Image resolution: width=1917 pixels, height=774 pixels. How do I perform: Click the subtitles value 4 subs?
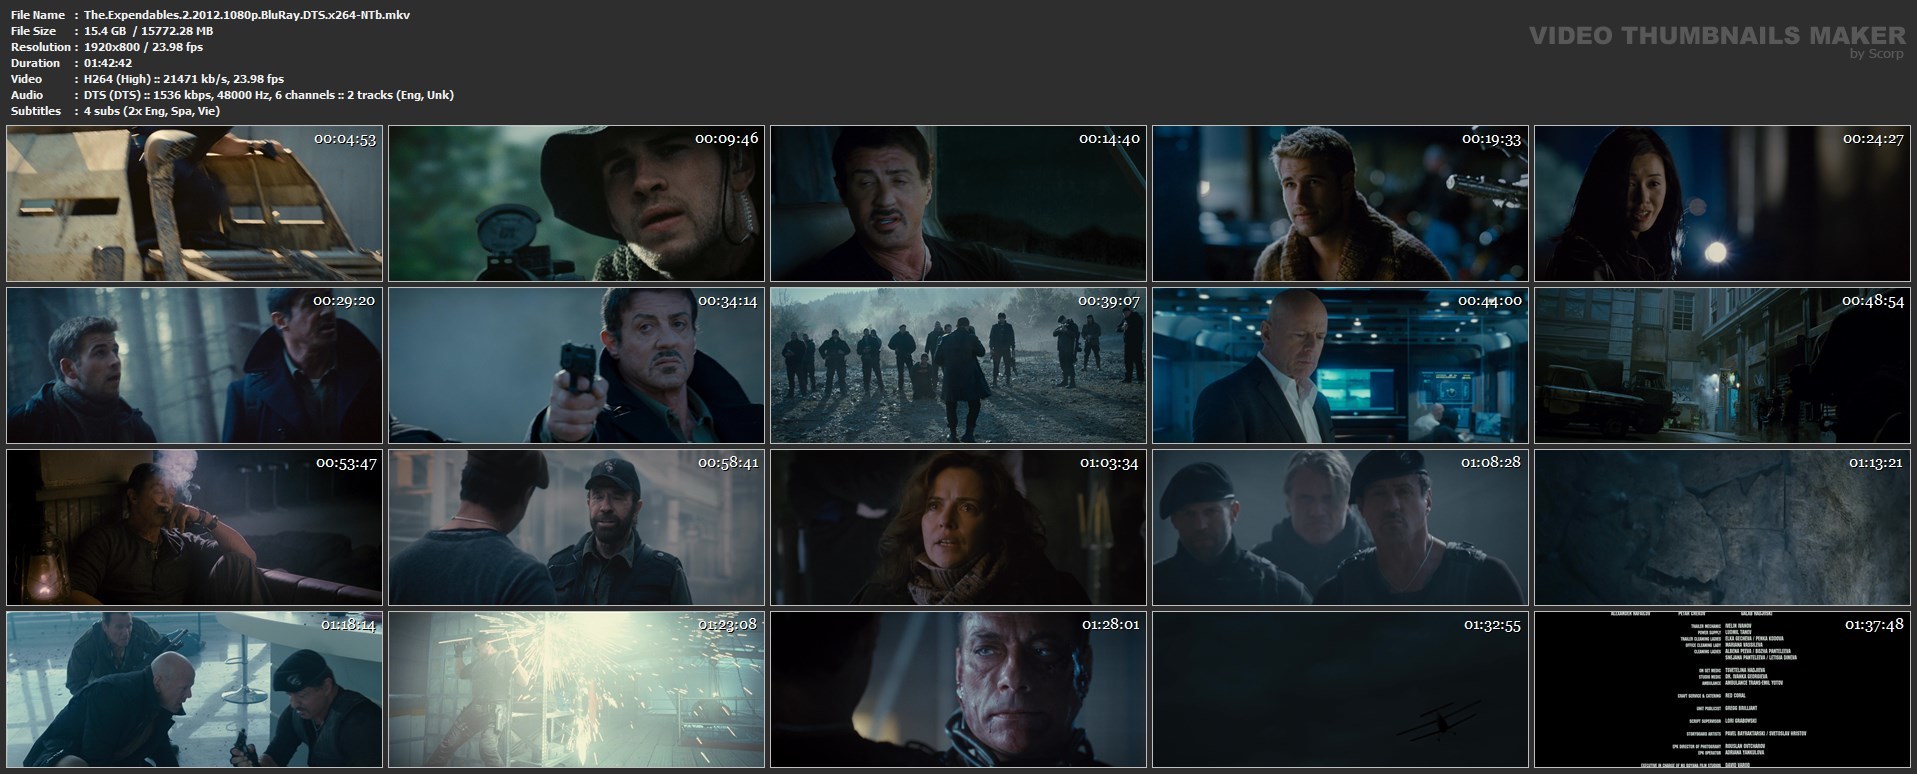point(152,111)
